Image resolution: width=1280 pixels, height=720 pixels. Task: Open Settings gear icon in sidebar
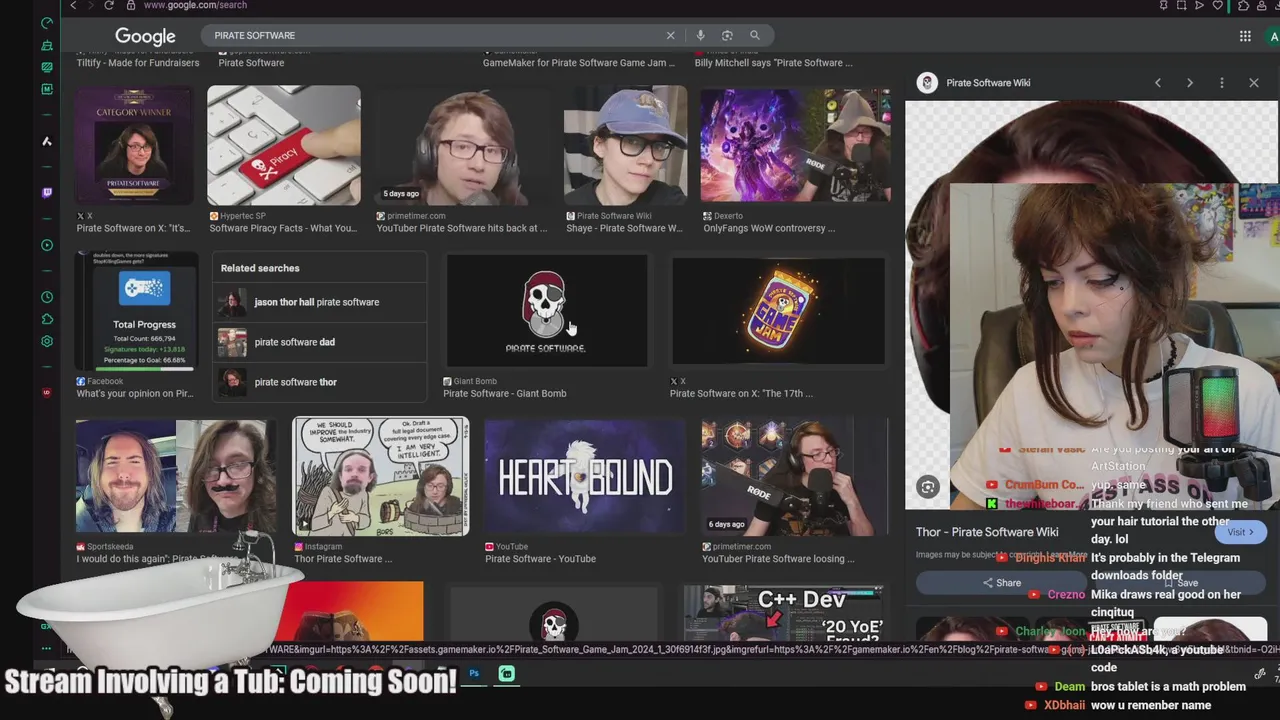coord(47,341)
